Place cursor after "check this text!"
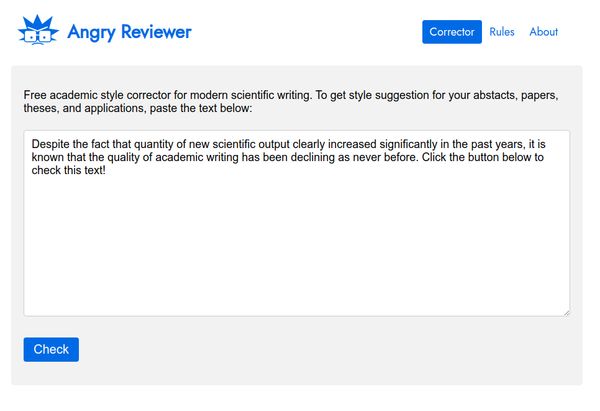 106,170
